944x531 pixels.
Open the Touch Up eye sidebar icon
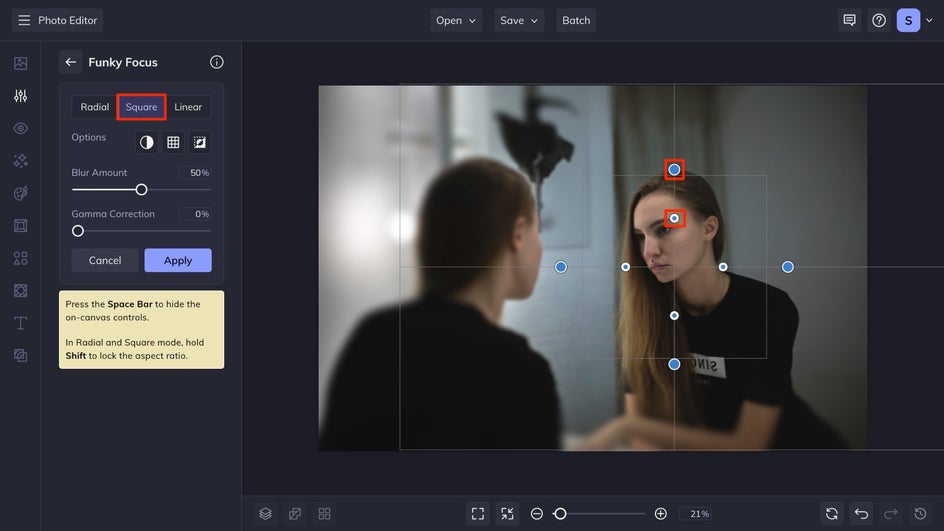[x=20, y=128]
